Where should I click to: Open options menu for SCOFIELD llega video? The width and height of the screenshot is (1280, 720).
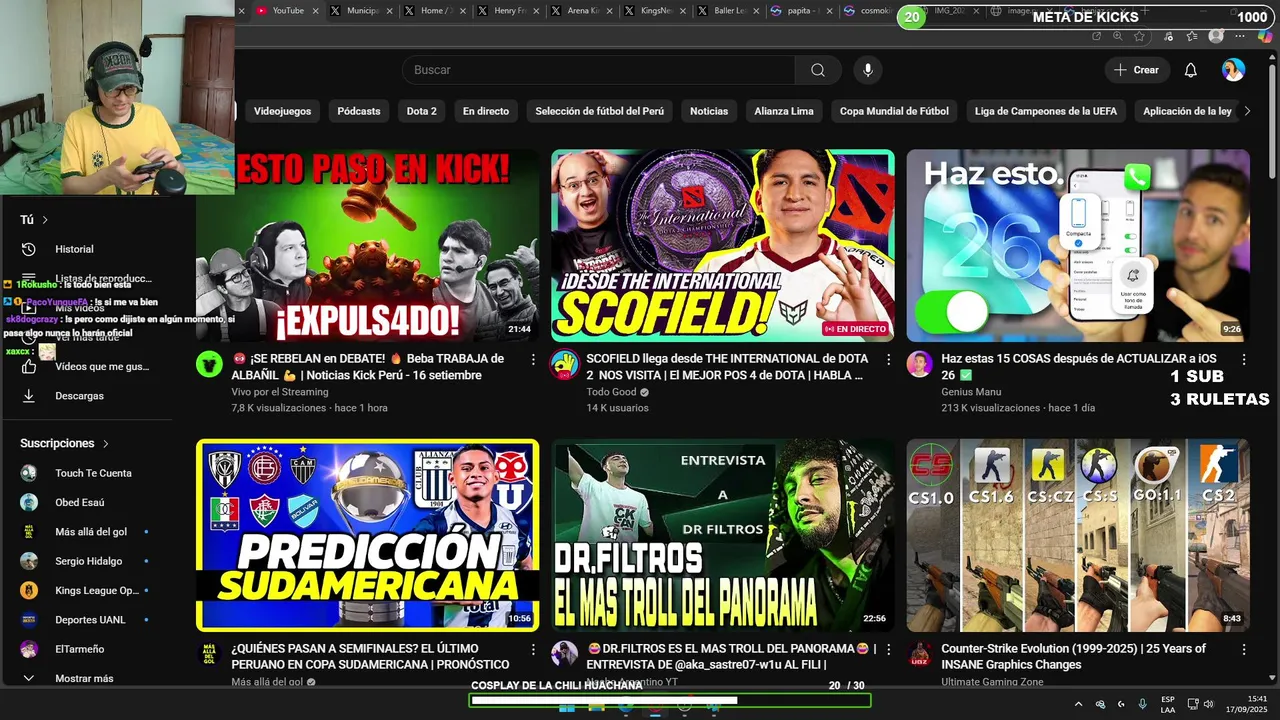[888, 359]
